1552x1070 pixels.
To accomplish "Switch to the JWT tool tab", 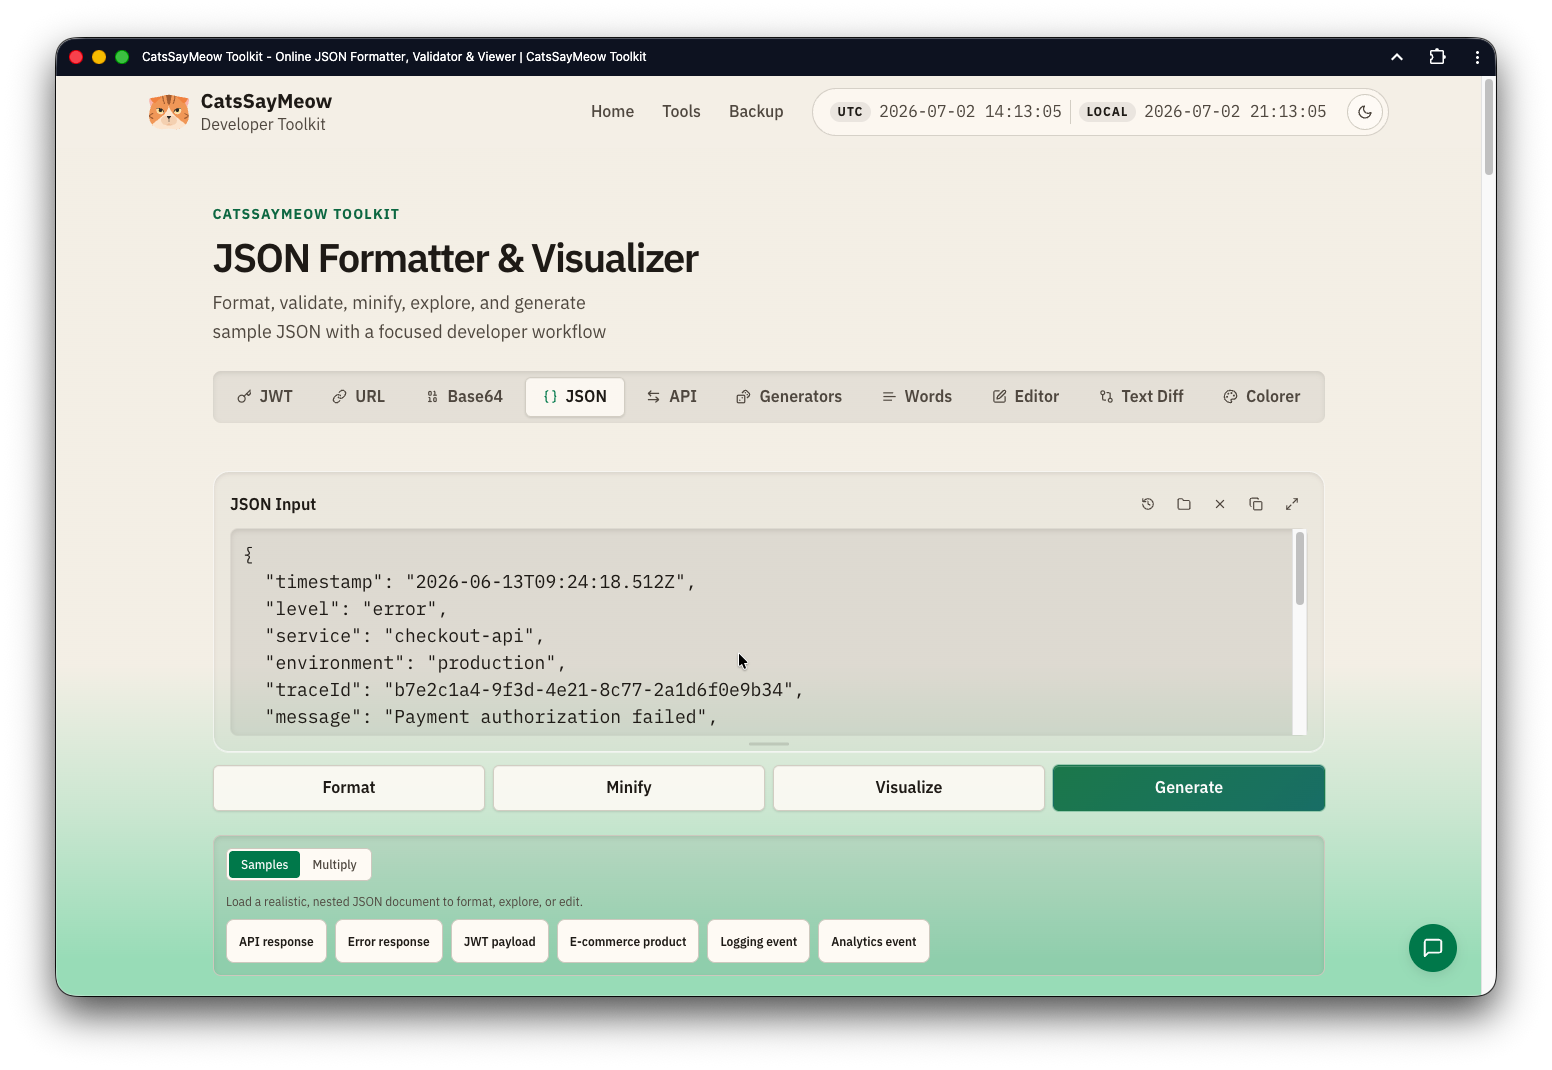I will pyautogui.click(x=265, y=397).
